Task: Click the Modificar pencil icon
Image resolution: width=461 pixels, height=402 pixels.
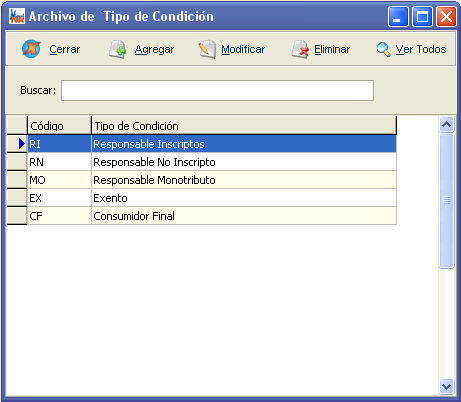Action: pos(207,49)
